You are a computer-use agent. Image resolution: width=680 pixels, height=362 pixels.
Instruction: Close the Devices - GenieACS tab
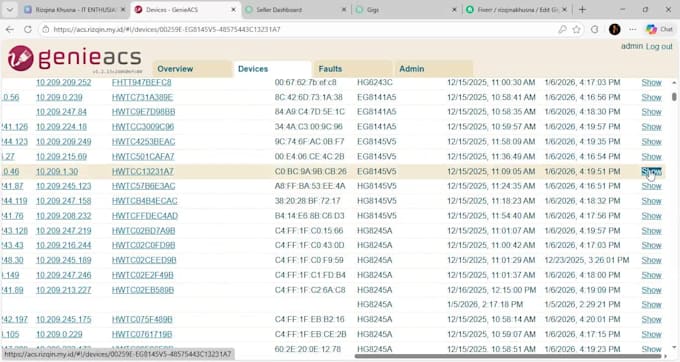(233, 10)
